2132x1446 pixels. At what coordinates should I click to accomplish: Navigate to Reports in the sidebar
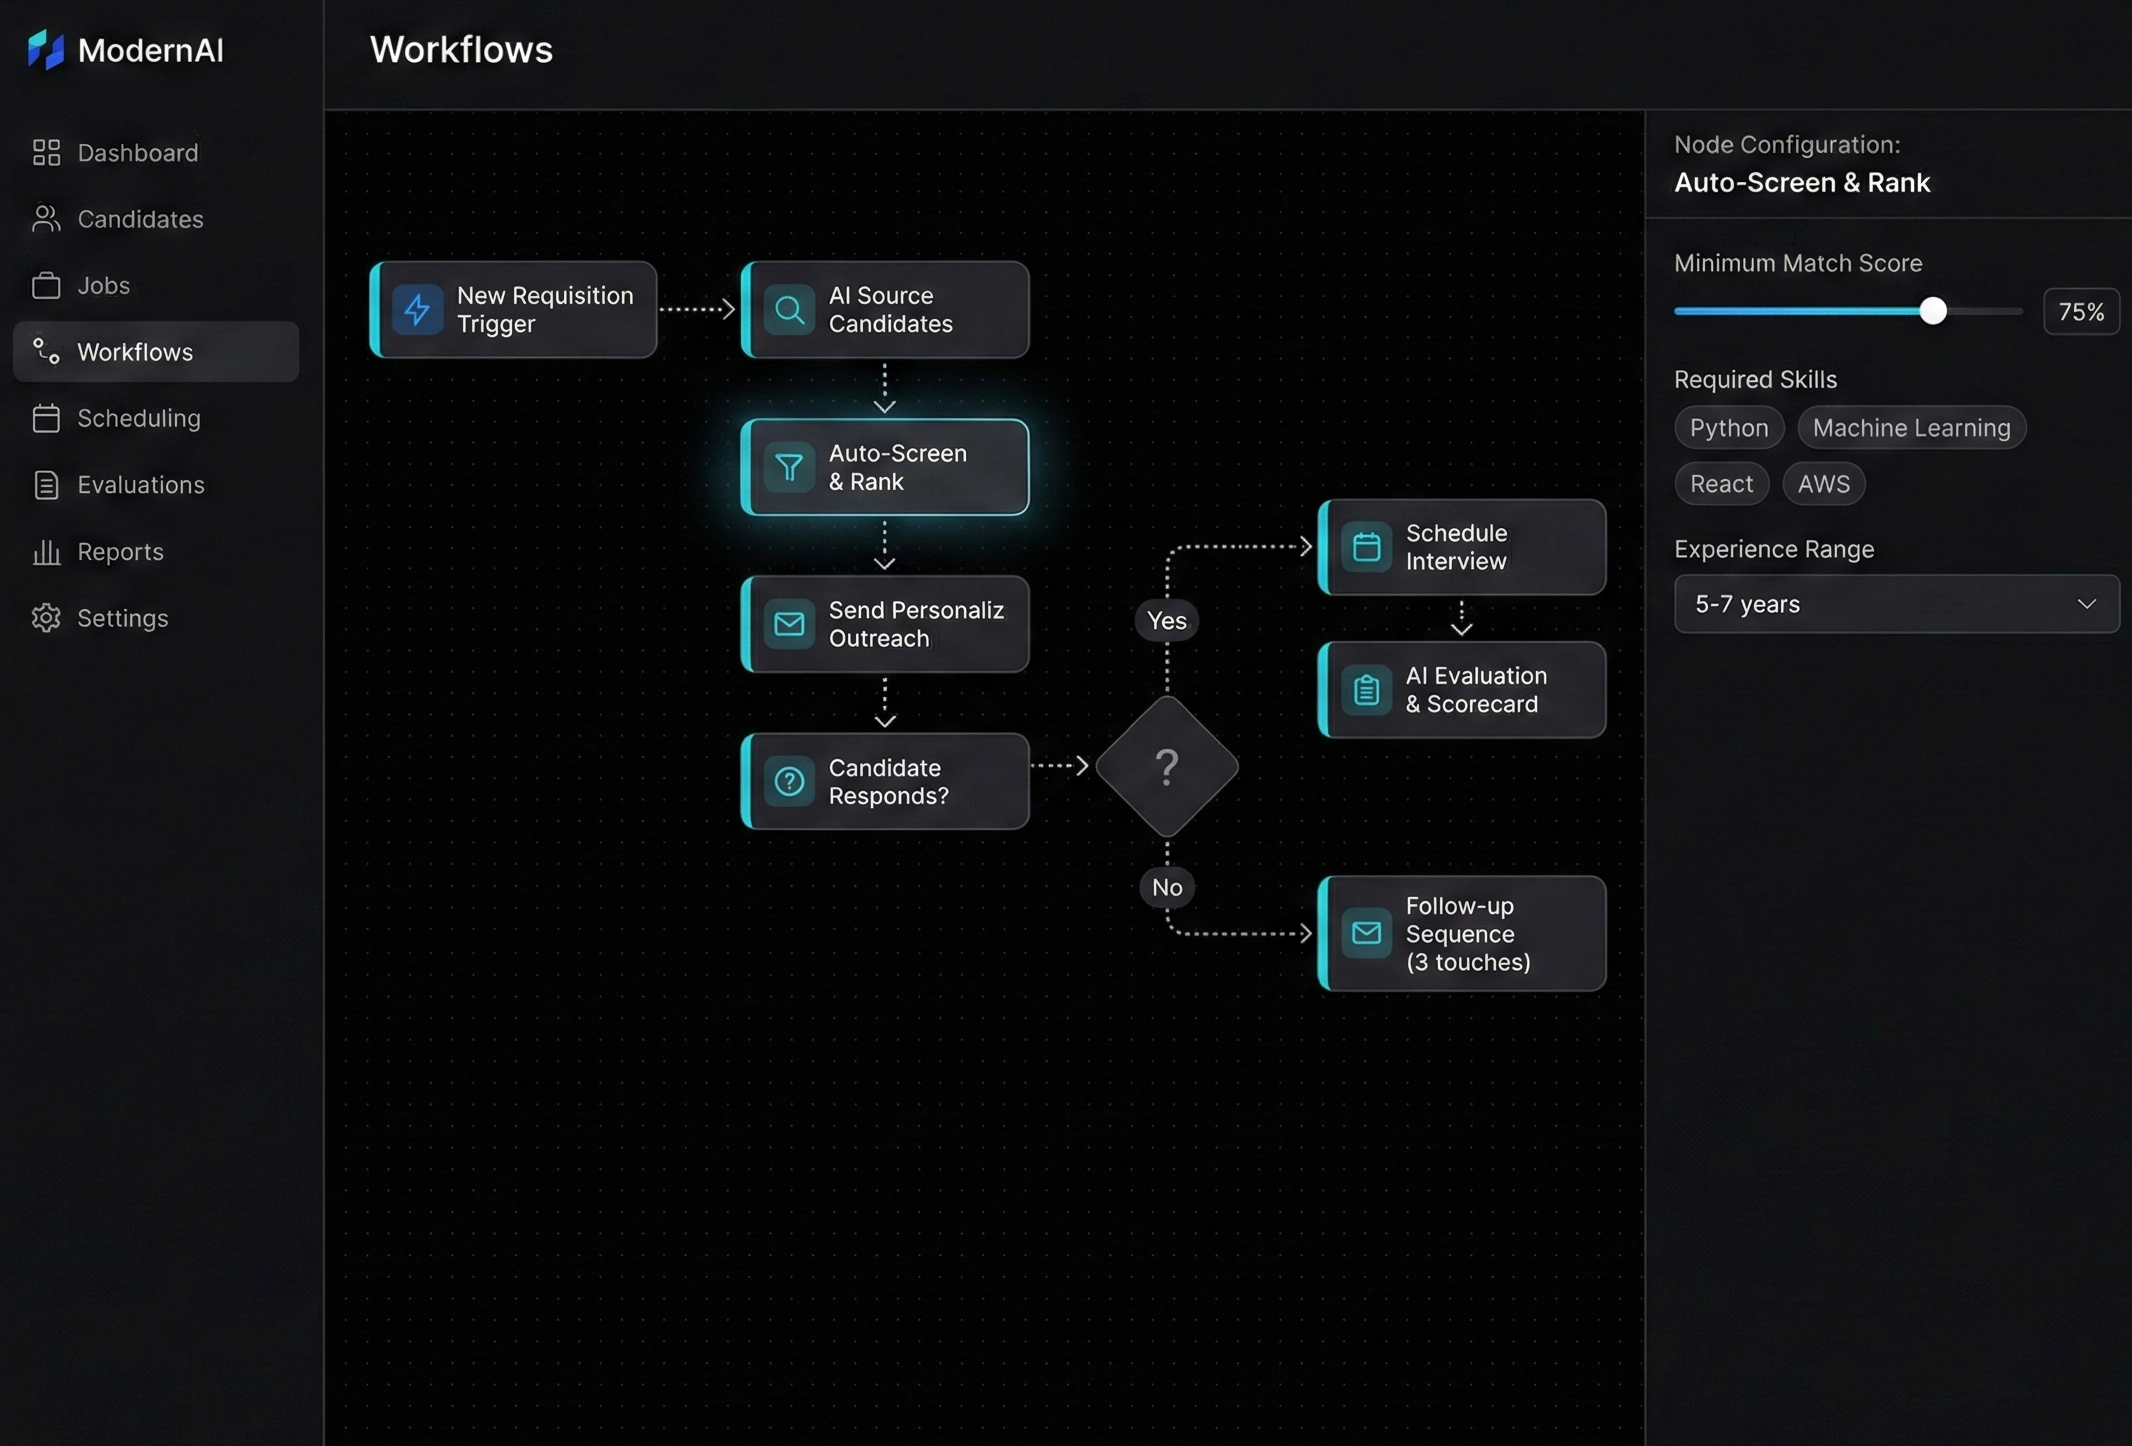click(120, 551)
